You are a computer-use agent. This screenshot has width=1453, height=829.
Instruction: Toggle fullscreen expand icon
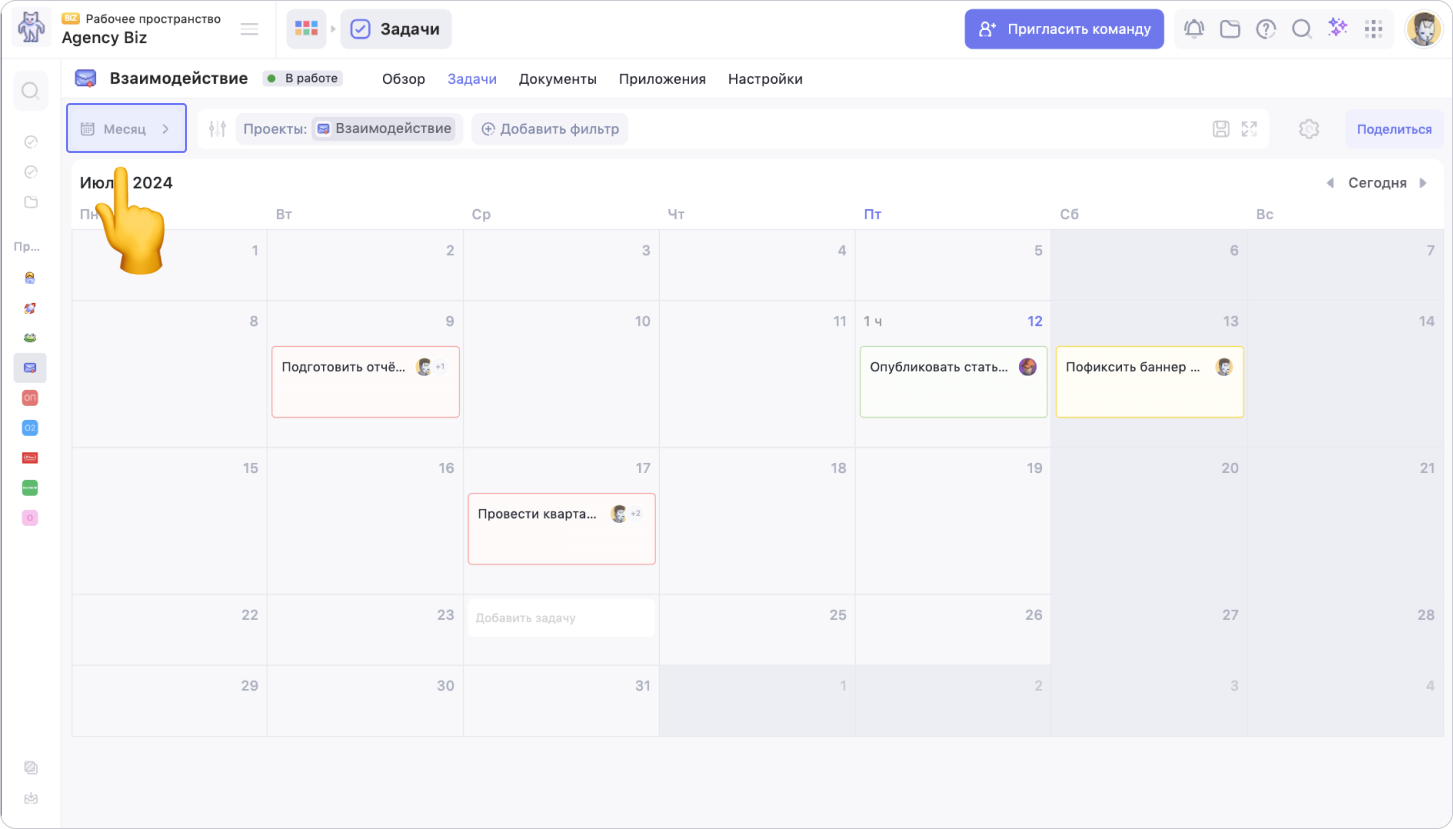[1249, 129]
